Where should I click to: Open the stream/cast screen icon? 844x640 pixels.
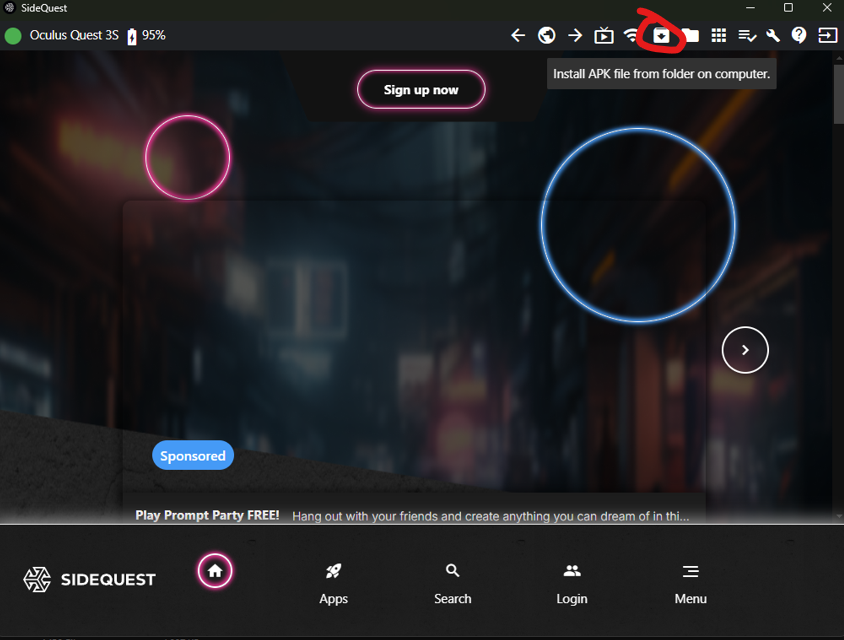point(603,36)
